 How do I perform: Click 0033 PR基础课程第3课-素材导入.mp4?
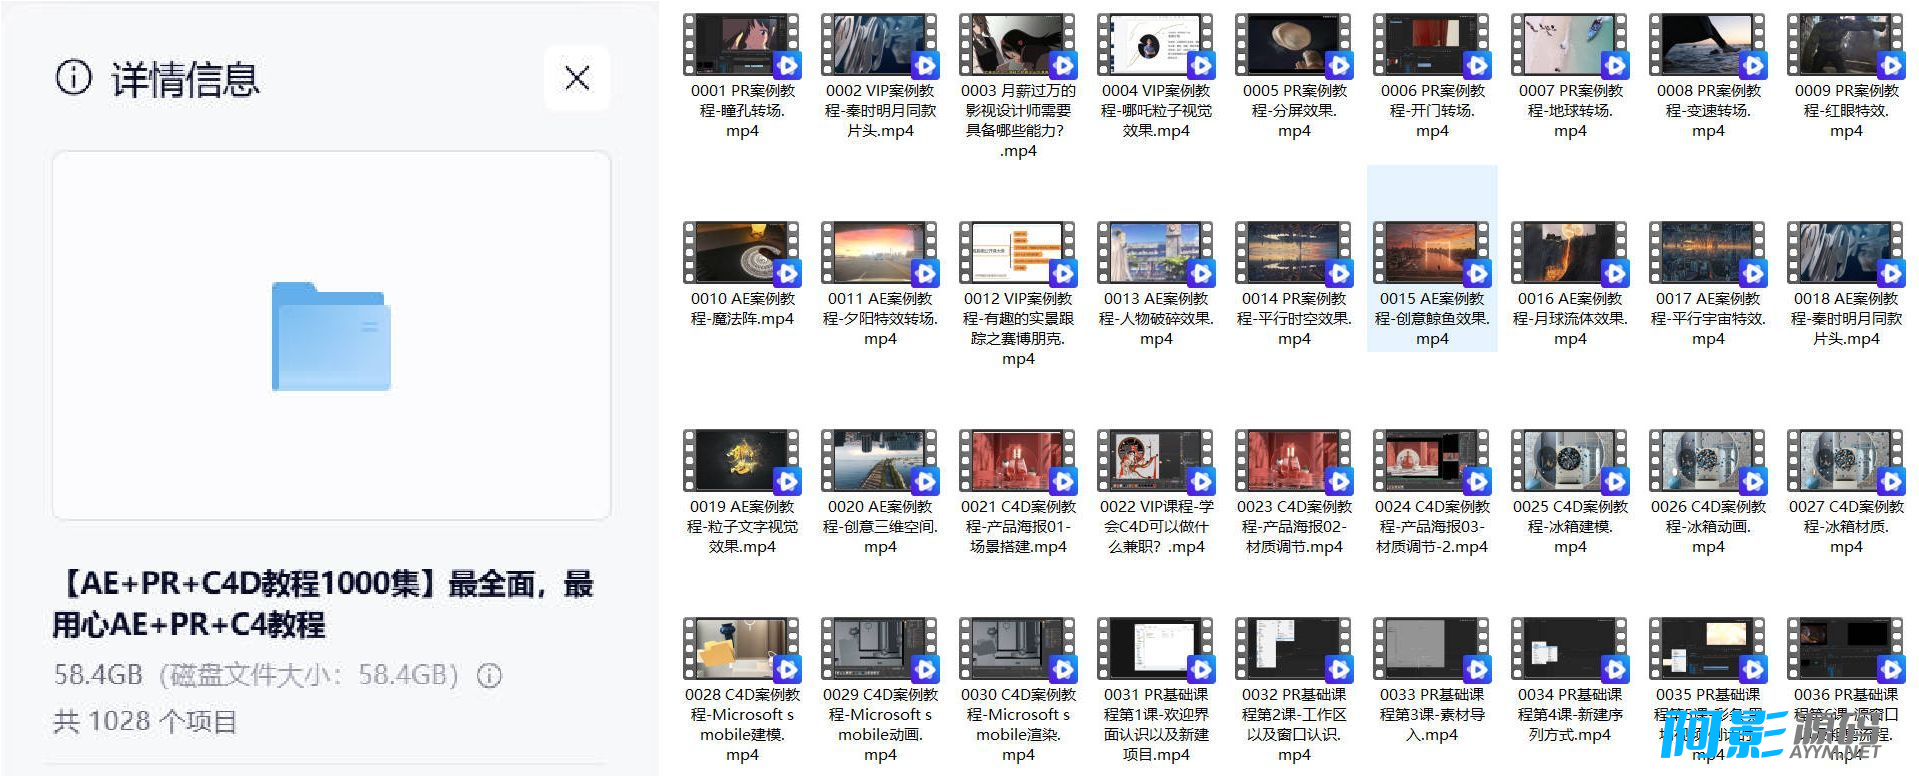point(1431,650)
